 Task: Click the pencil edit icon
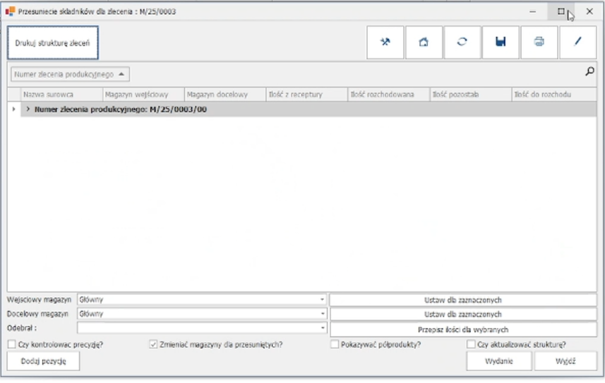tap(578, 42)
